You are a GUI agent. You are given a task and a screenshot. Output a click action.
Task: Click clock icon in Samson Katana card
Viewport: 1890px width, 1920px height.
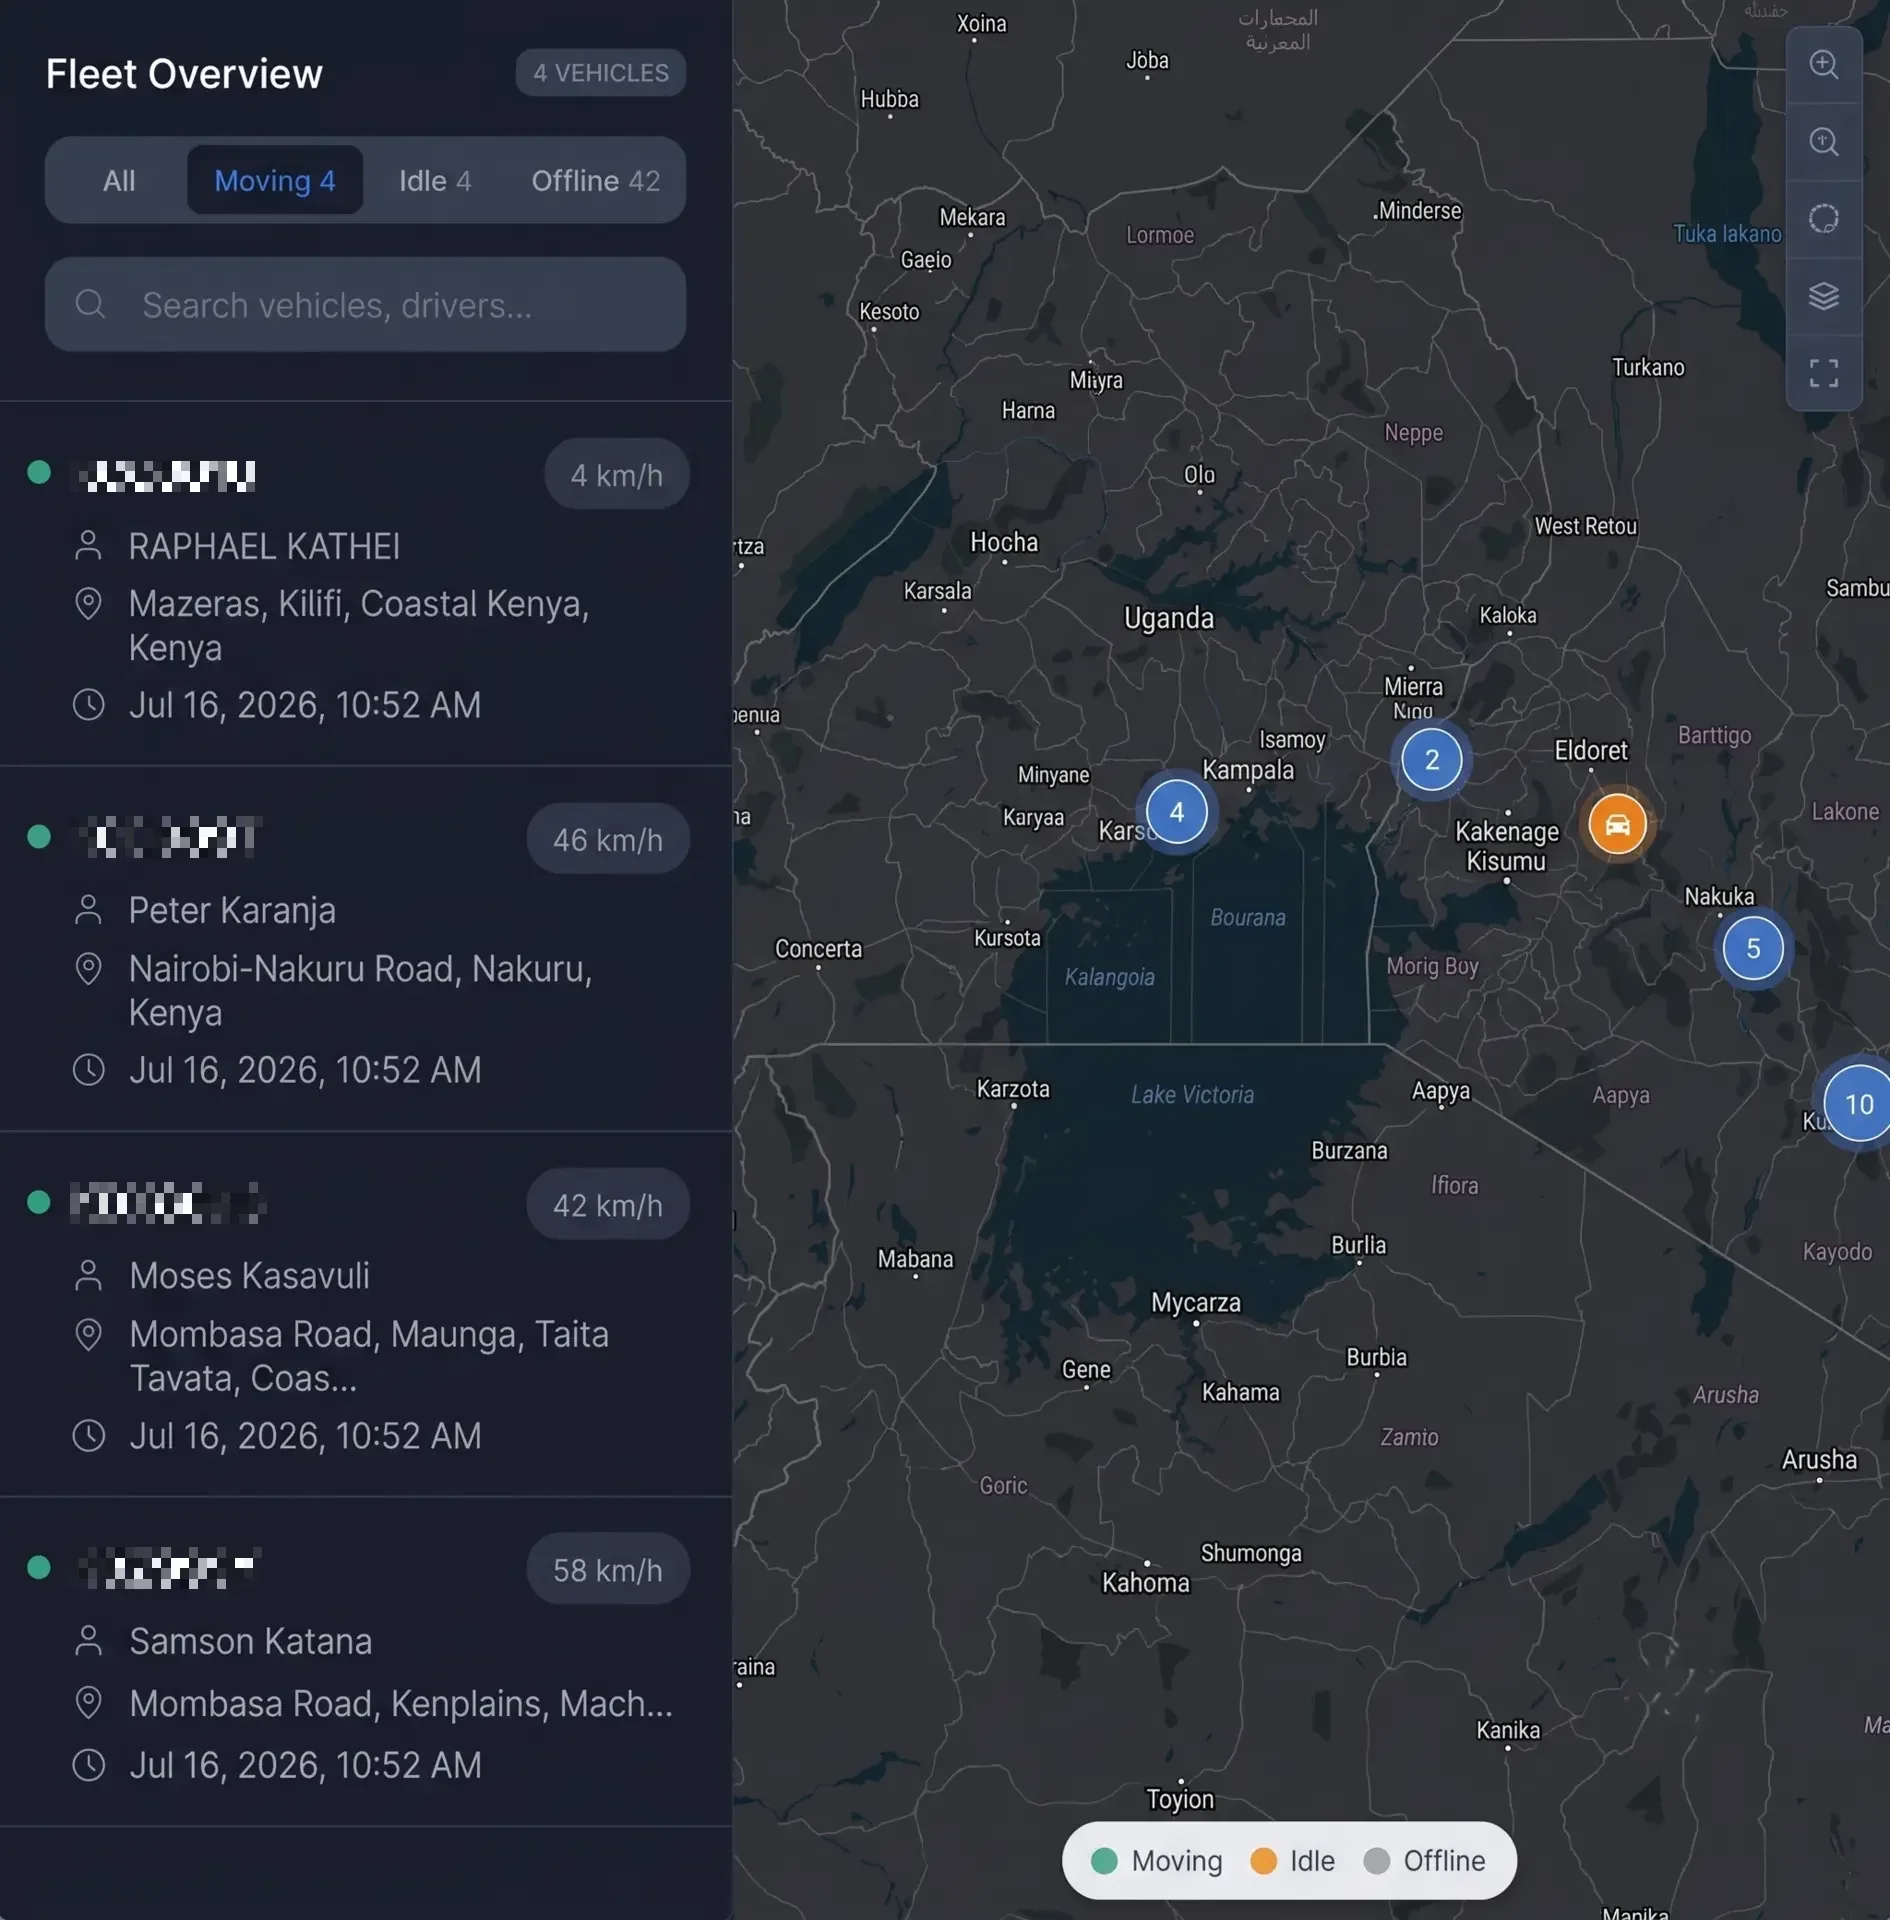pos(89,1765)
